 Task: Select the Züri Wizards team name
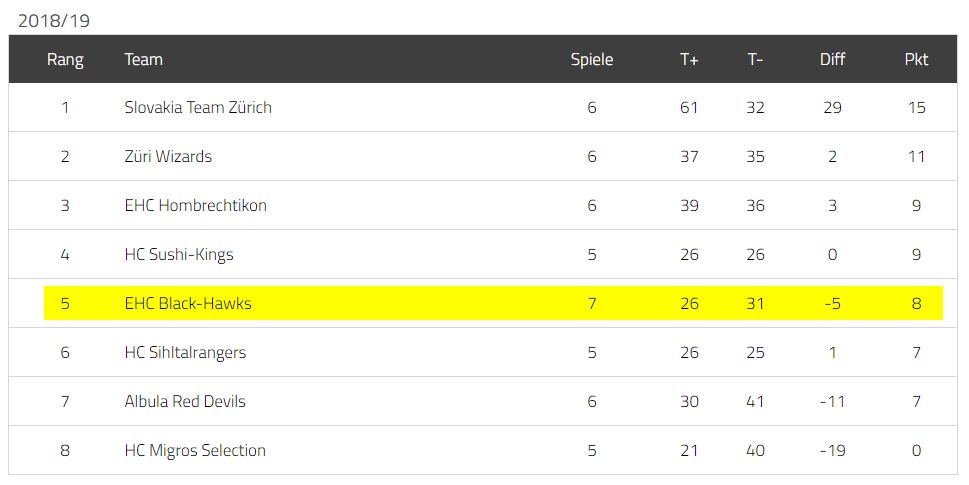tap(168, 156)
